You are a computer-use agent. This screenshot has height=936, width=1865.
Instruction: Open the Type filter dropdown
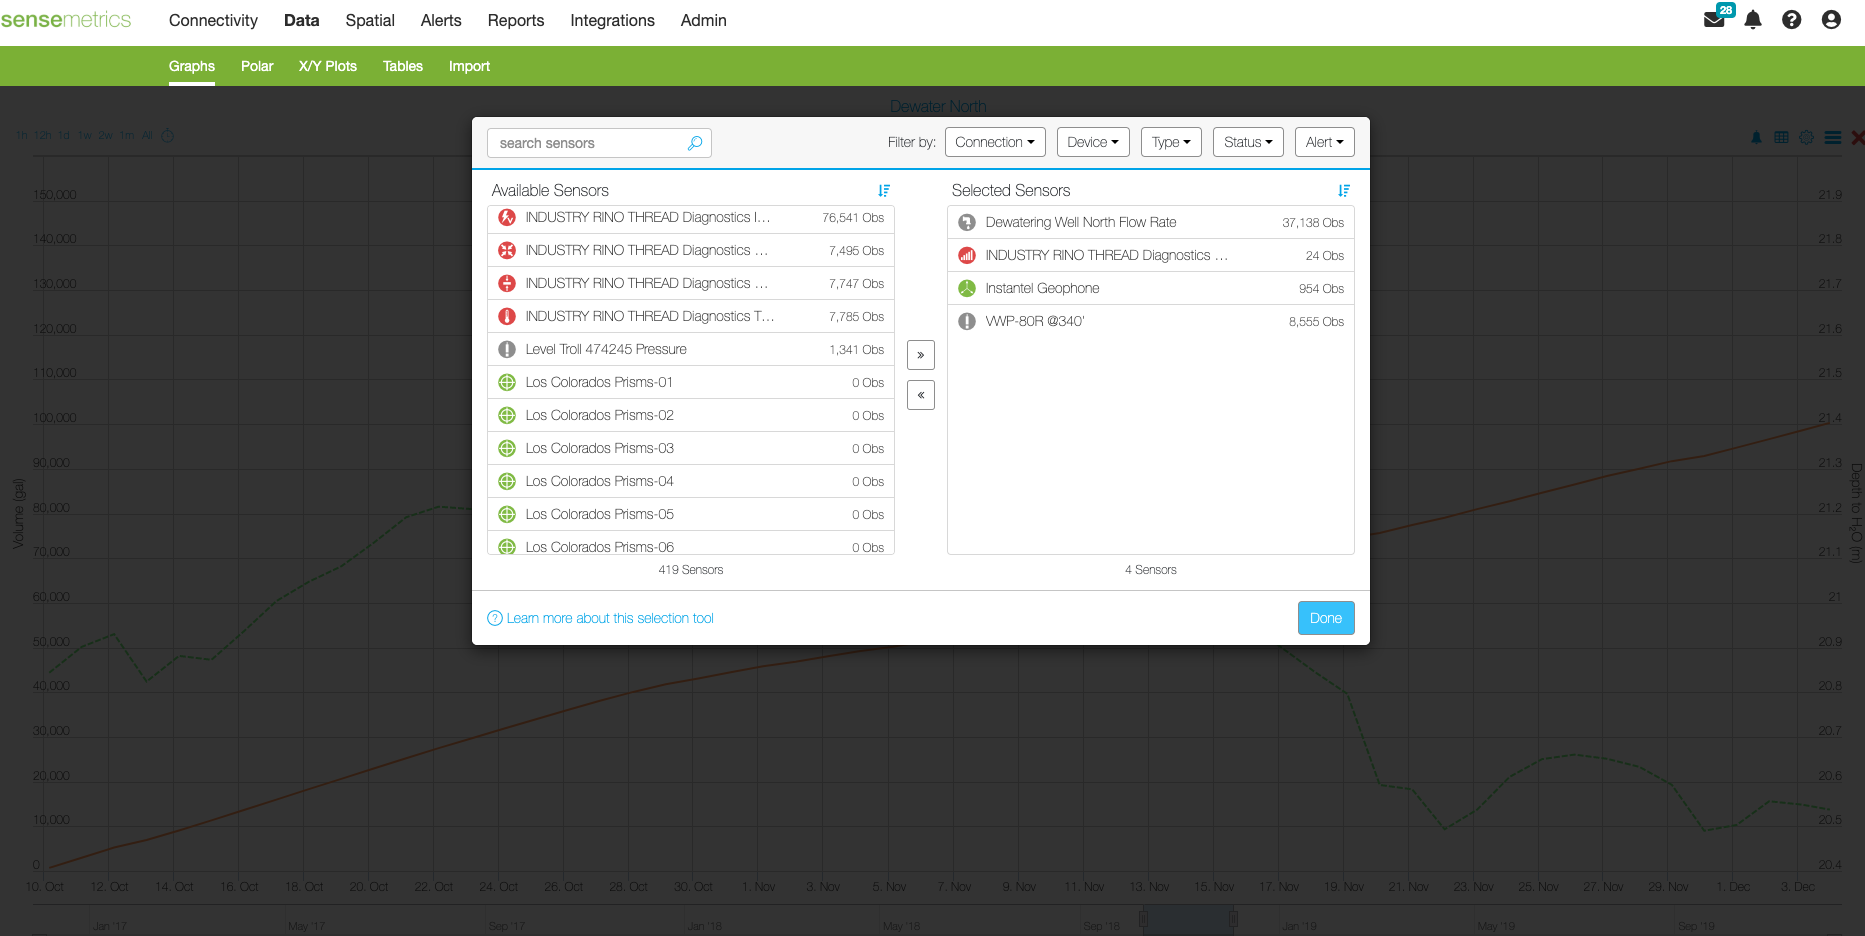(x=1171, y=142)
